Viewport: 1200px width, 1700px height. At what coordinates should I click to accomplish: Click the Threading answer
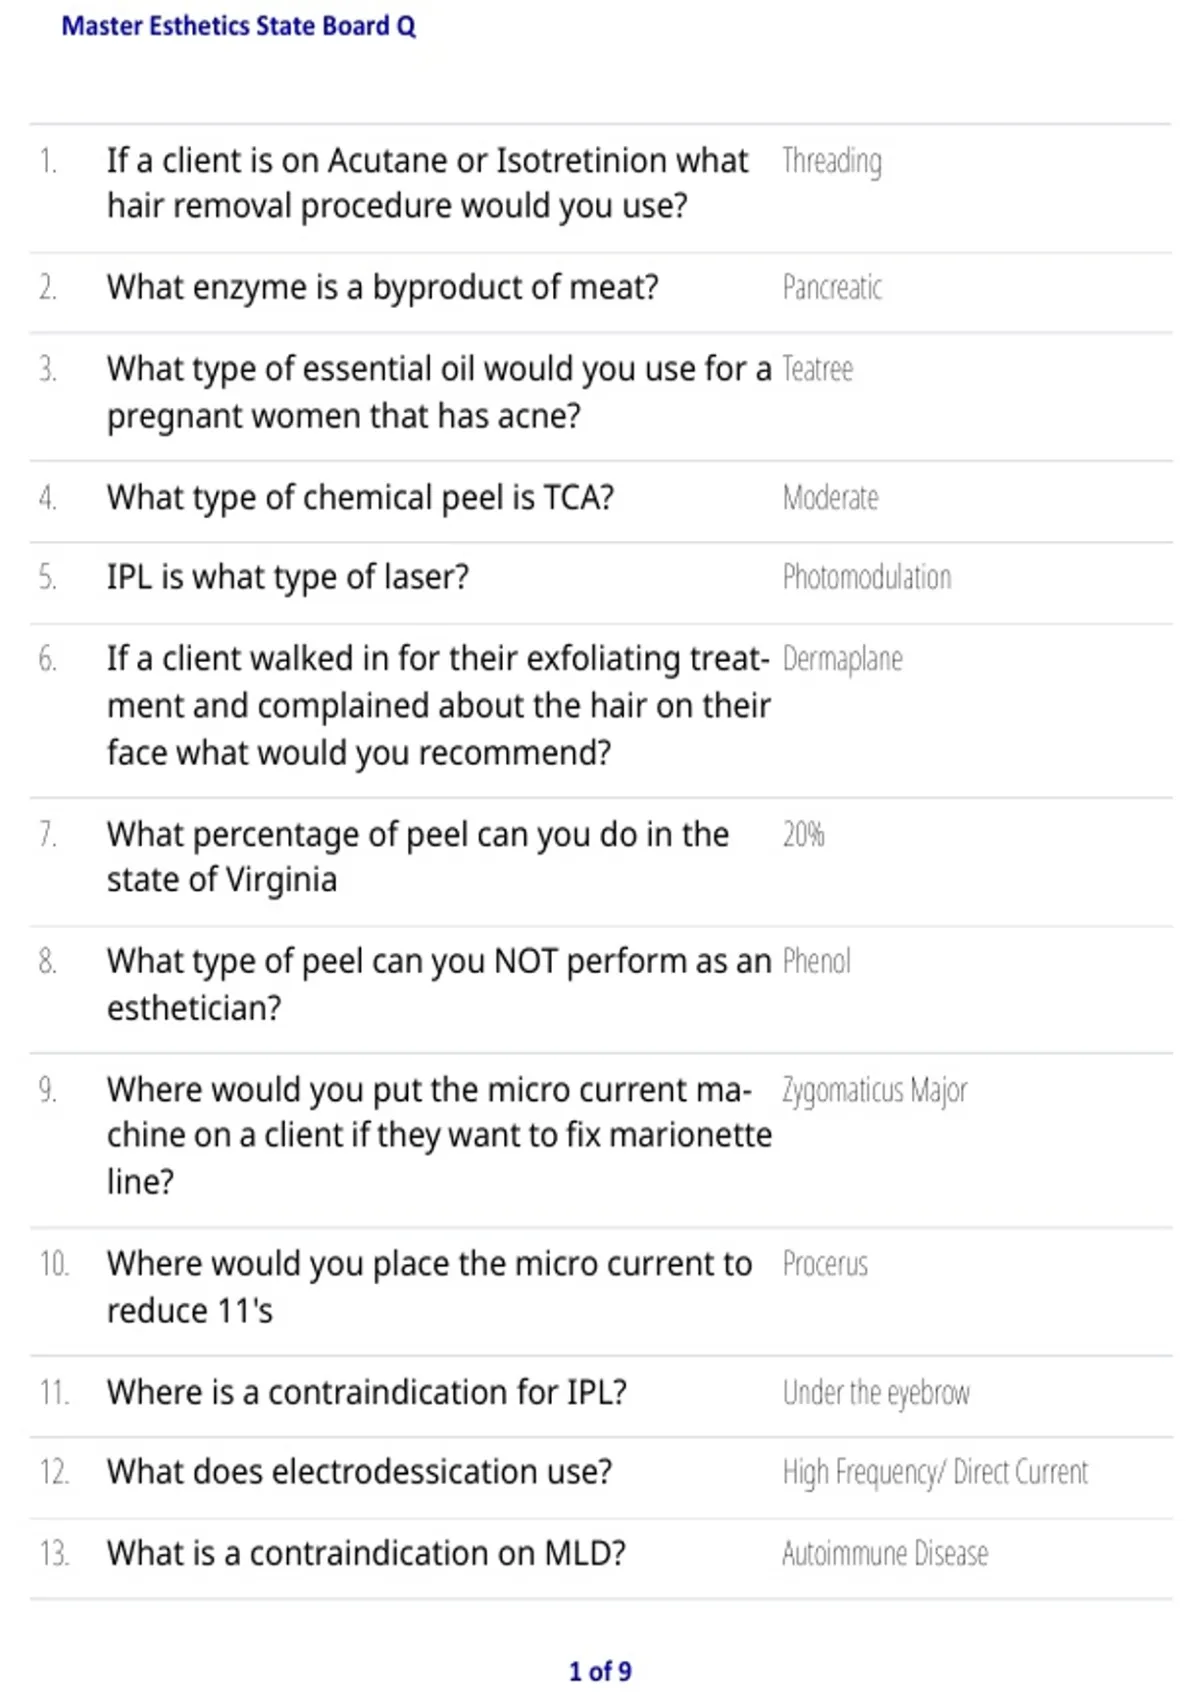(832, 161)
